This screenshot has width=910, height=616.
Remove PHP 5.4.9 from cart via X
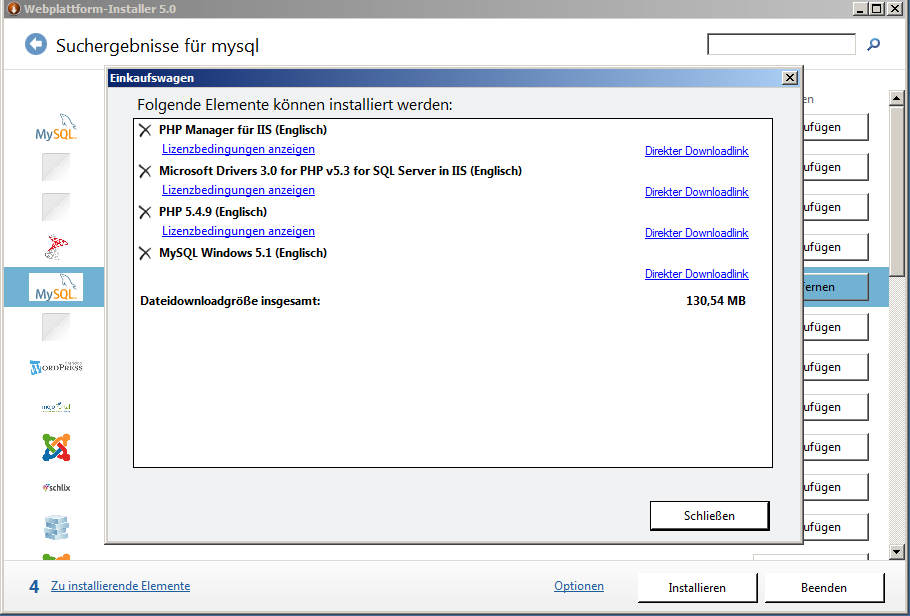click(x=145, y=212)
